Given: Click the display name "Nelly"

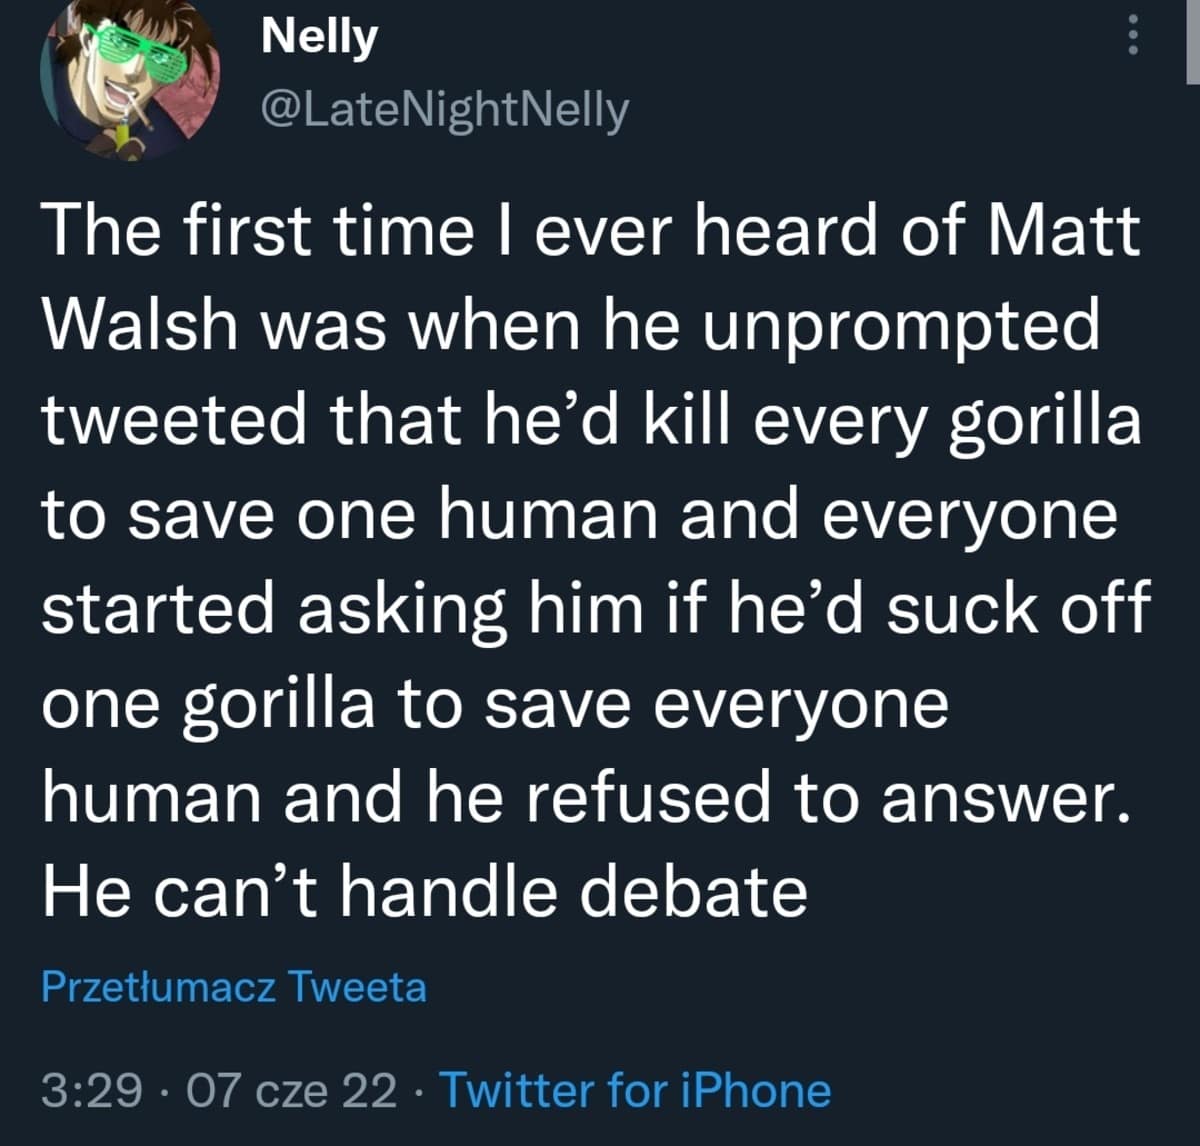Looking at the screenshot, I should tap(319, 37).
